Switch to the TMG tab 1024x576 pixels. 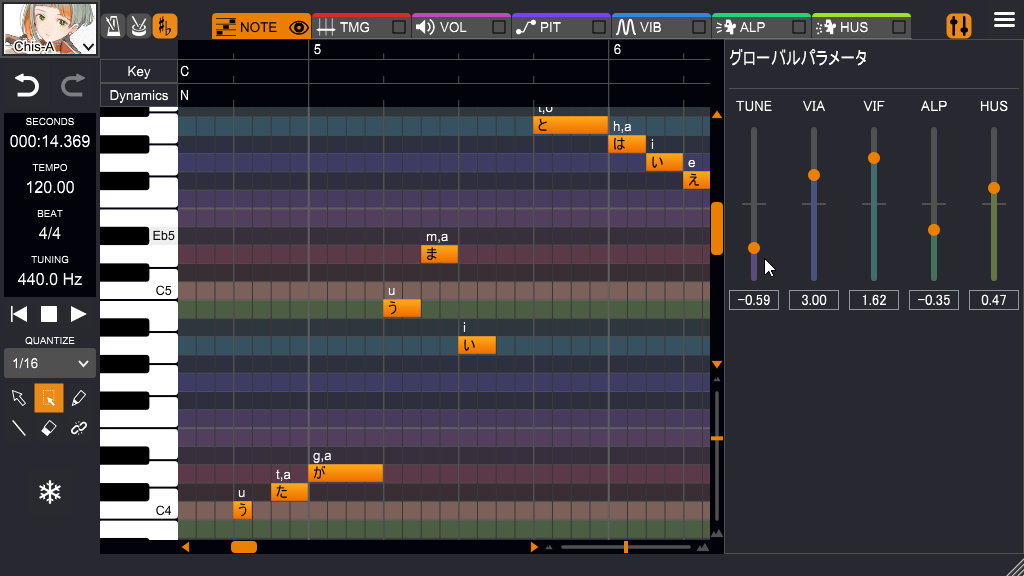click(355, 26)
